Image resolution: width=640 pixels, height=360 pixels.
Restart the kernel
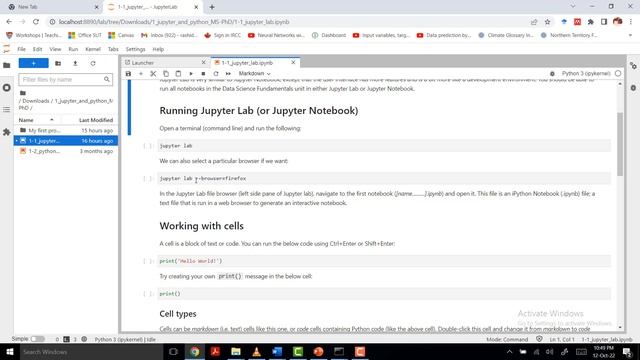click(x=216, y=73)
